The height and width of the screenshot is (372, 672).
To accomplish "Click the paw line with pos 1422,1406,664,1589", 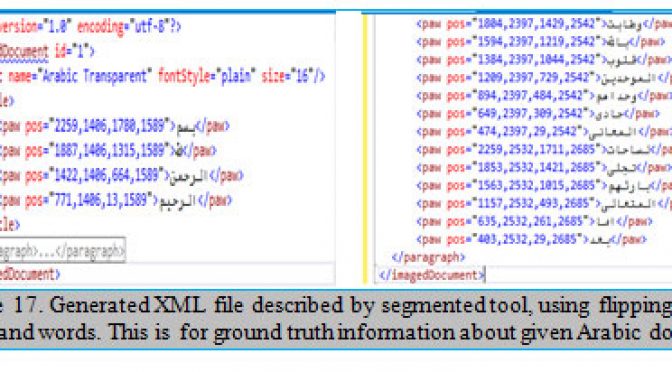I will pyautogui.click(x=122, y=175).
